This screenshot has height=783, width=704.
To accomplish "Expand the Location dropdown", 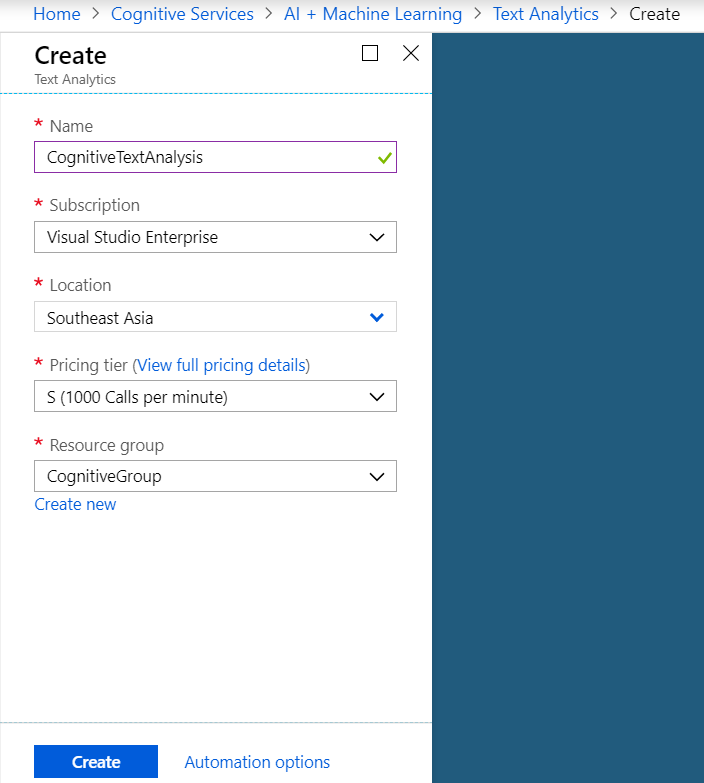I will (215, 317).
